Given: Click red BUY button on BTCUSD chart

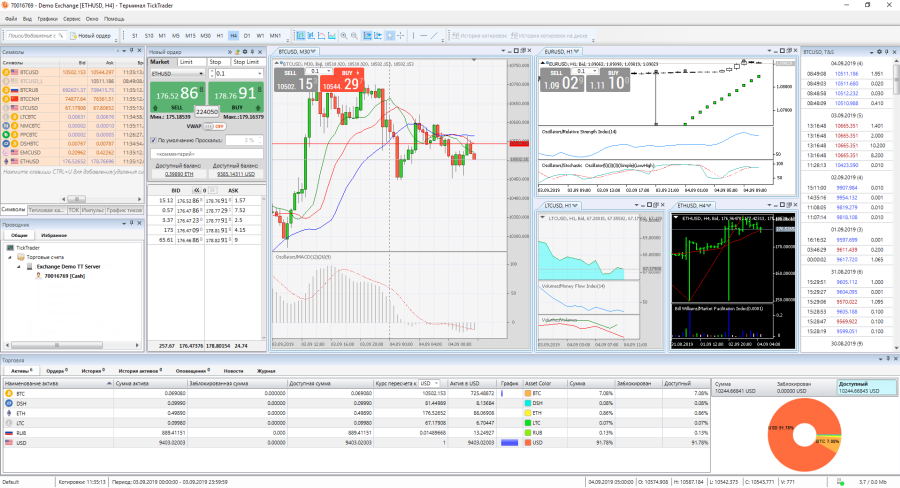Looking at the screenshot, I should coord(342,80).
